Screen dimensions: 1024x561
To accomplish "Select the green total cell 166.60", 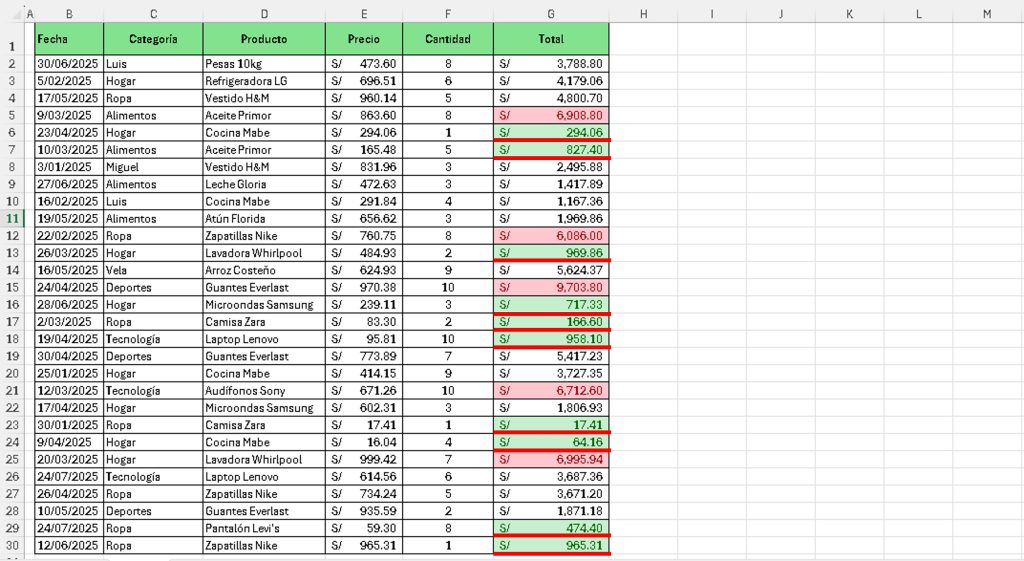I will tap(551, 322).
